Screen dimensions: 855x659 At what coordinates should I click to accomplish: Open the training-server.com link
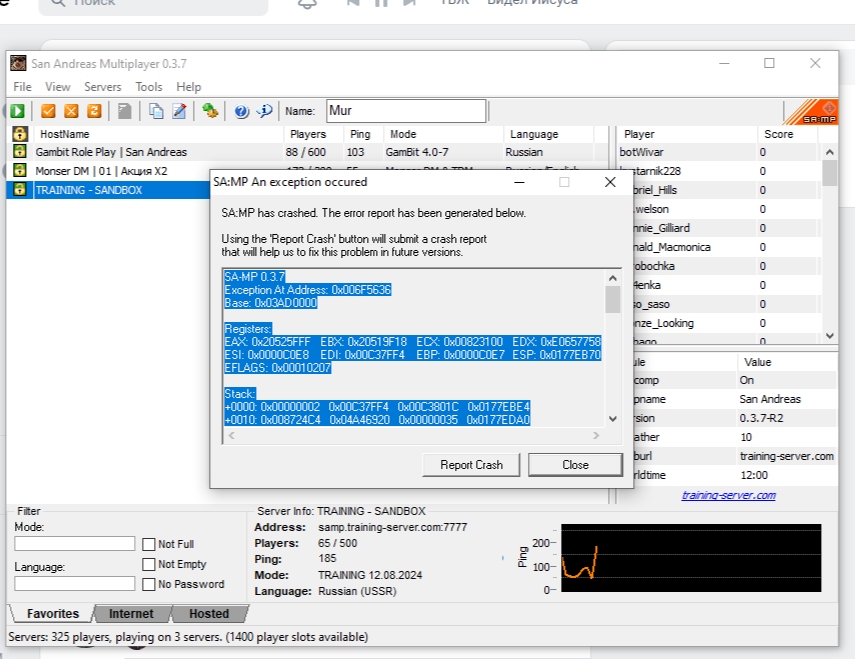pos(728,495)
